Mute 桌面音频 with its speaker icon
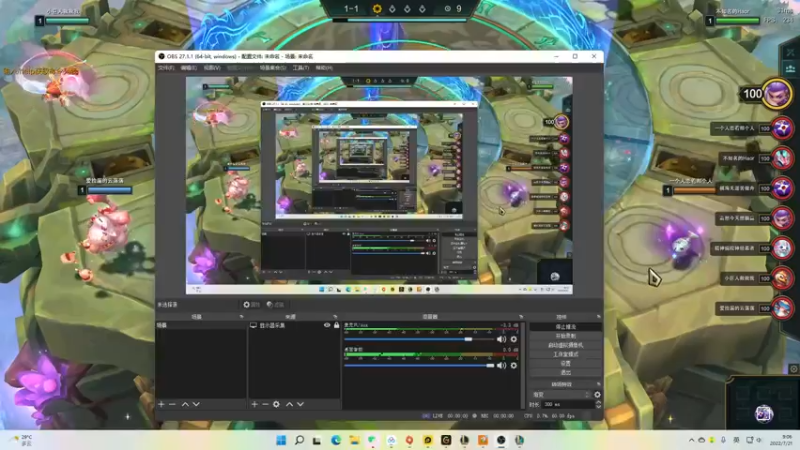Screen dimensions: 800x450 point(502,365)
